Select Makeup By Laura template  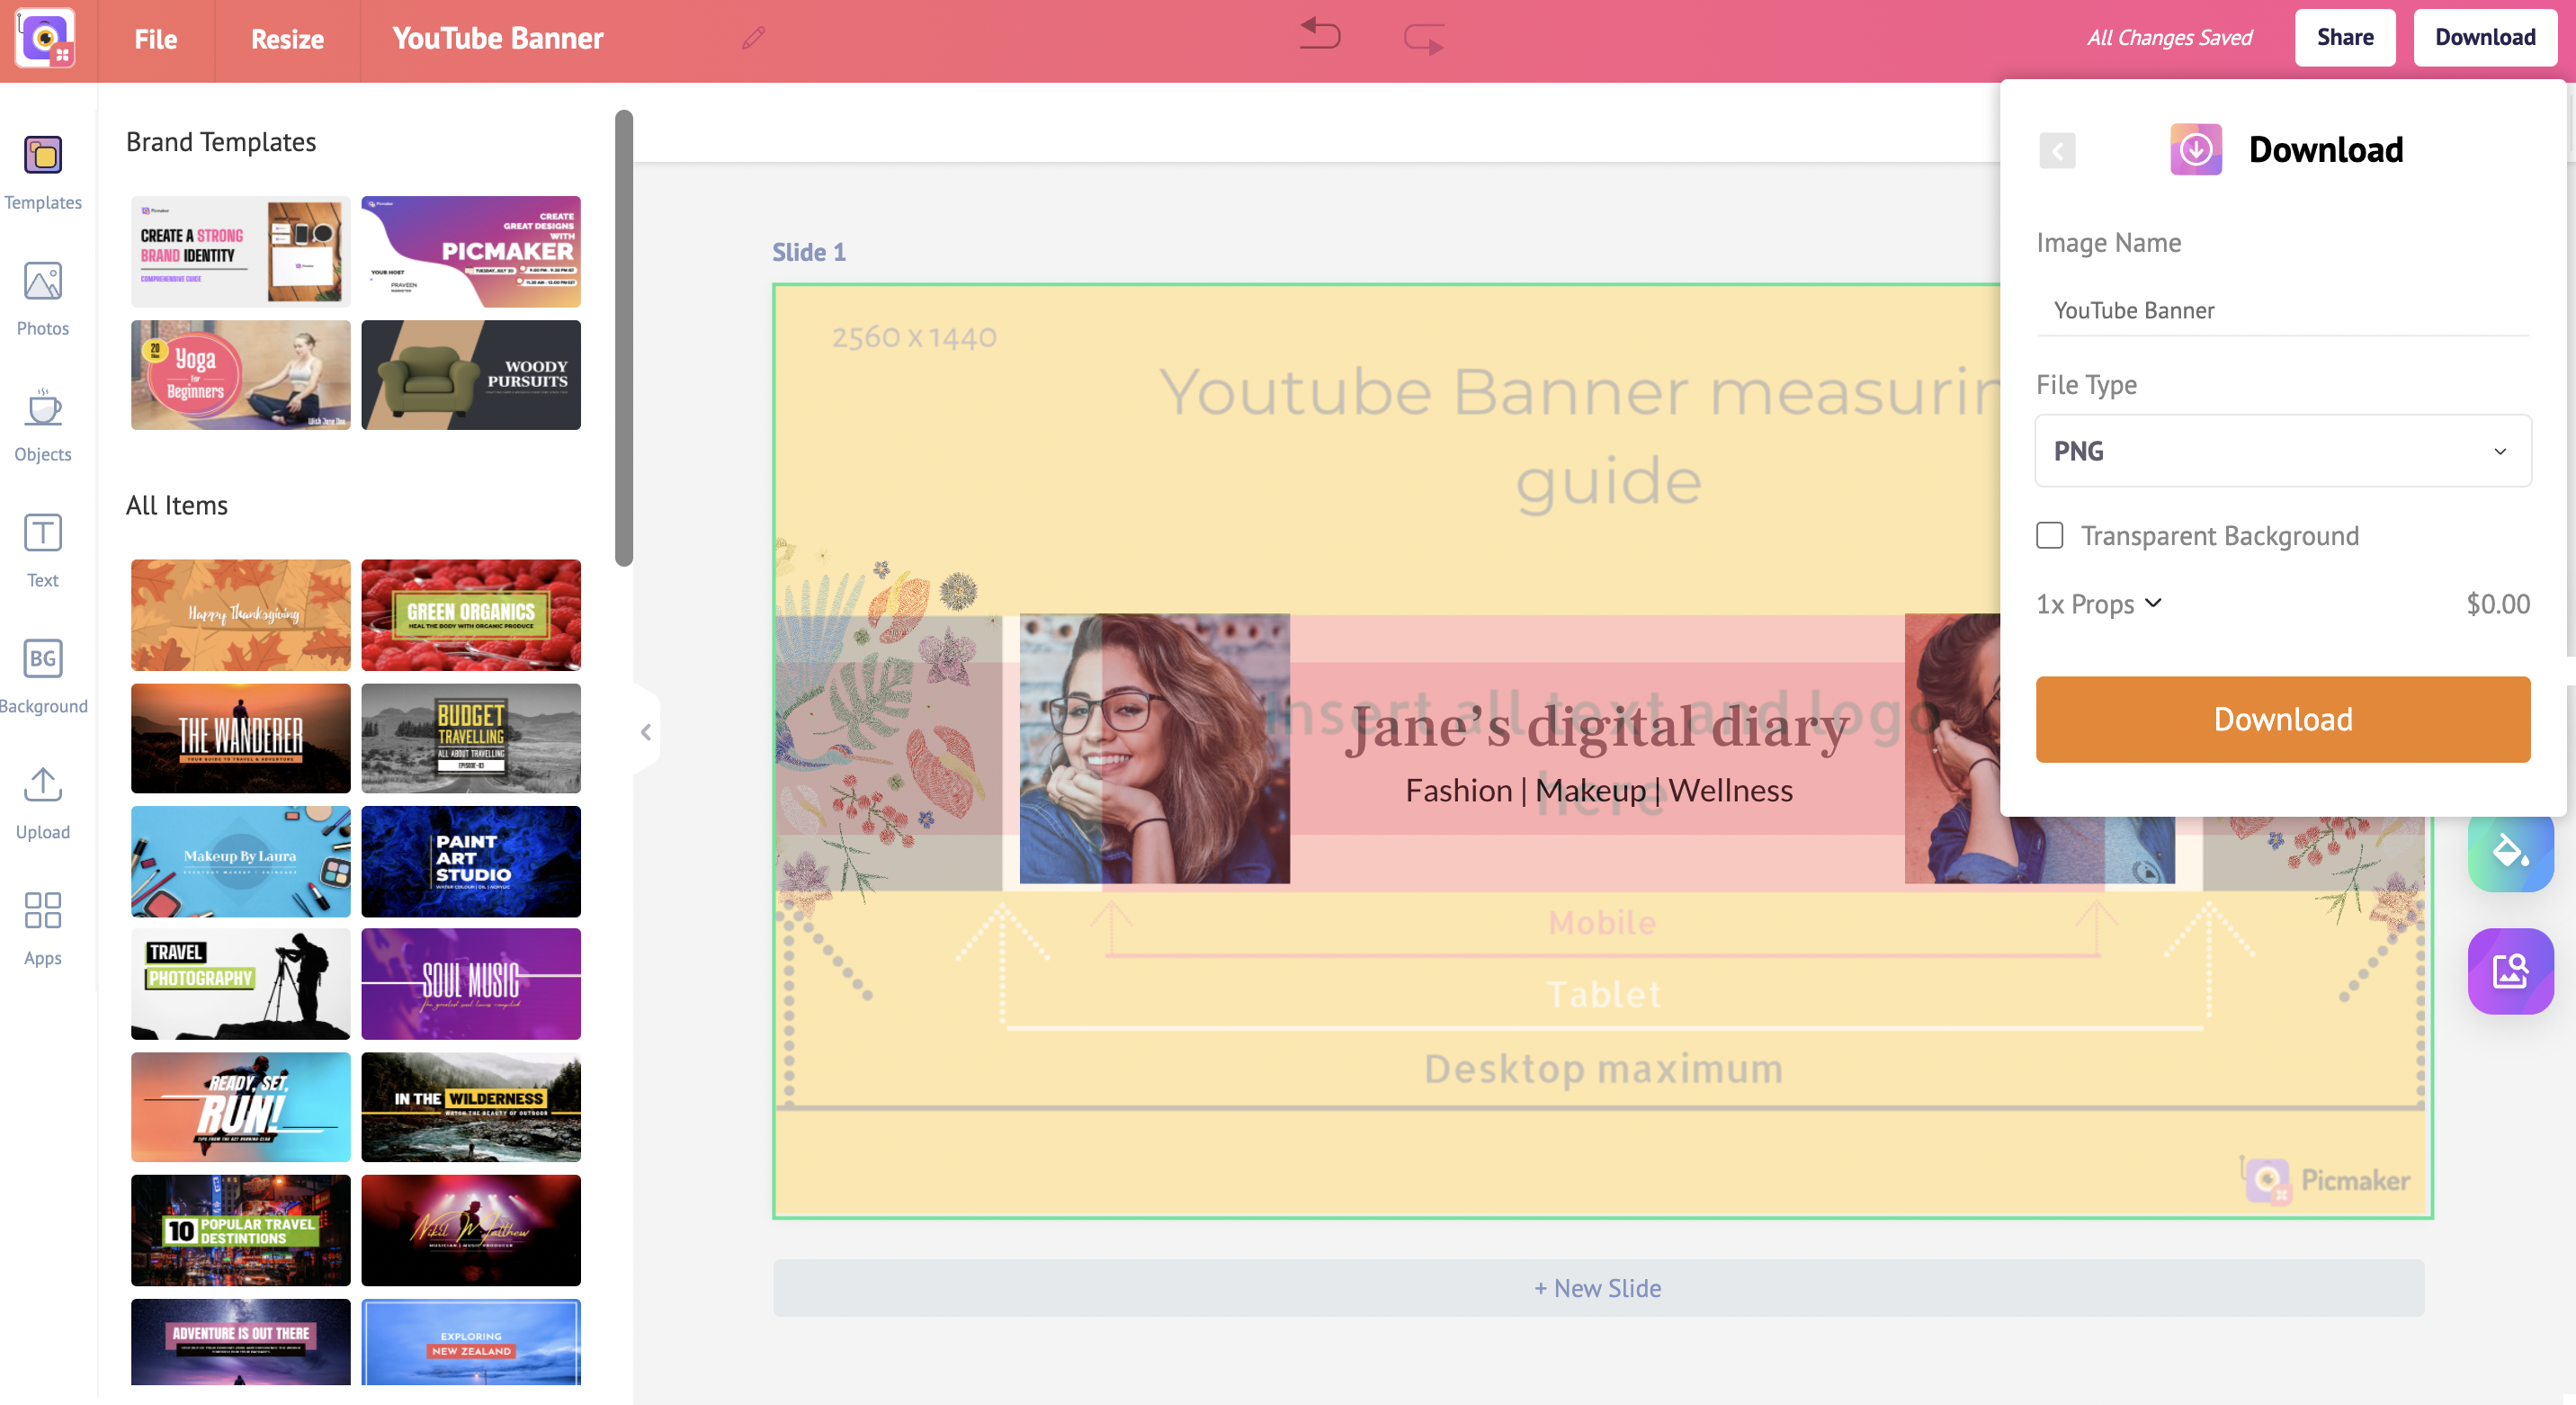pyautogui.click(x=241, y=861)
